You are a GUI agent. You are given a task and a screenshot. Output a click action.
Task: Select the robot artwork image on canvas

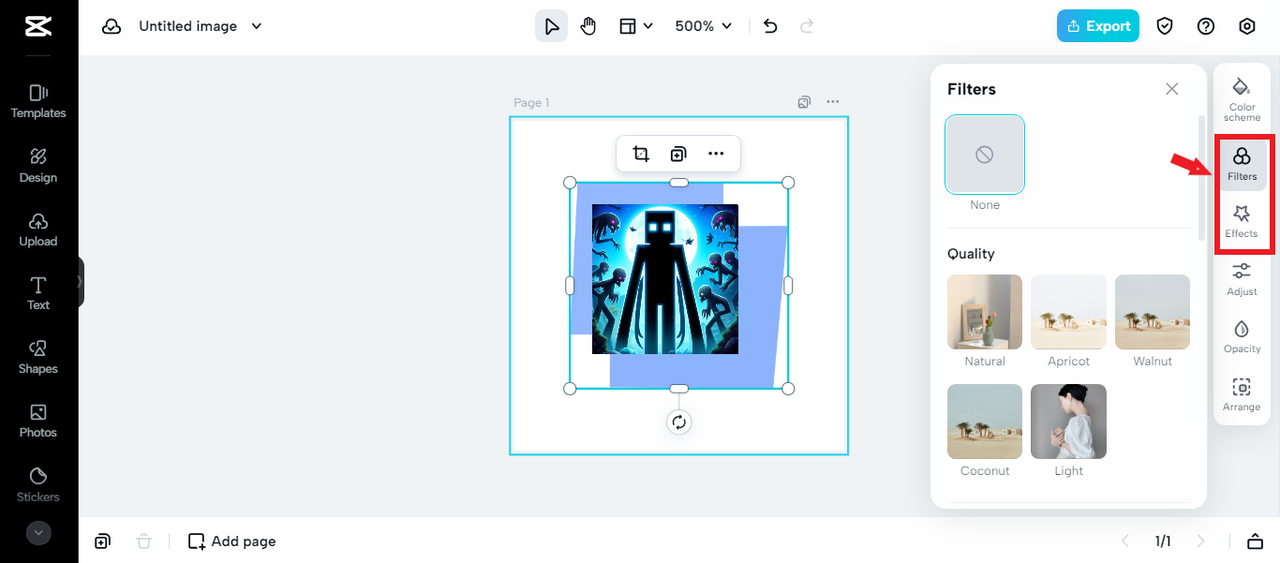665,279
